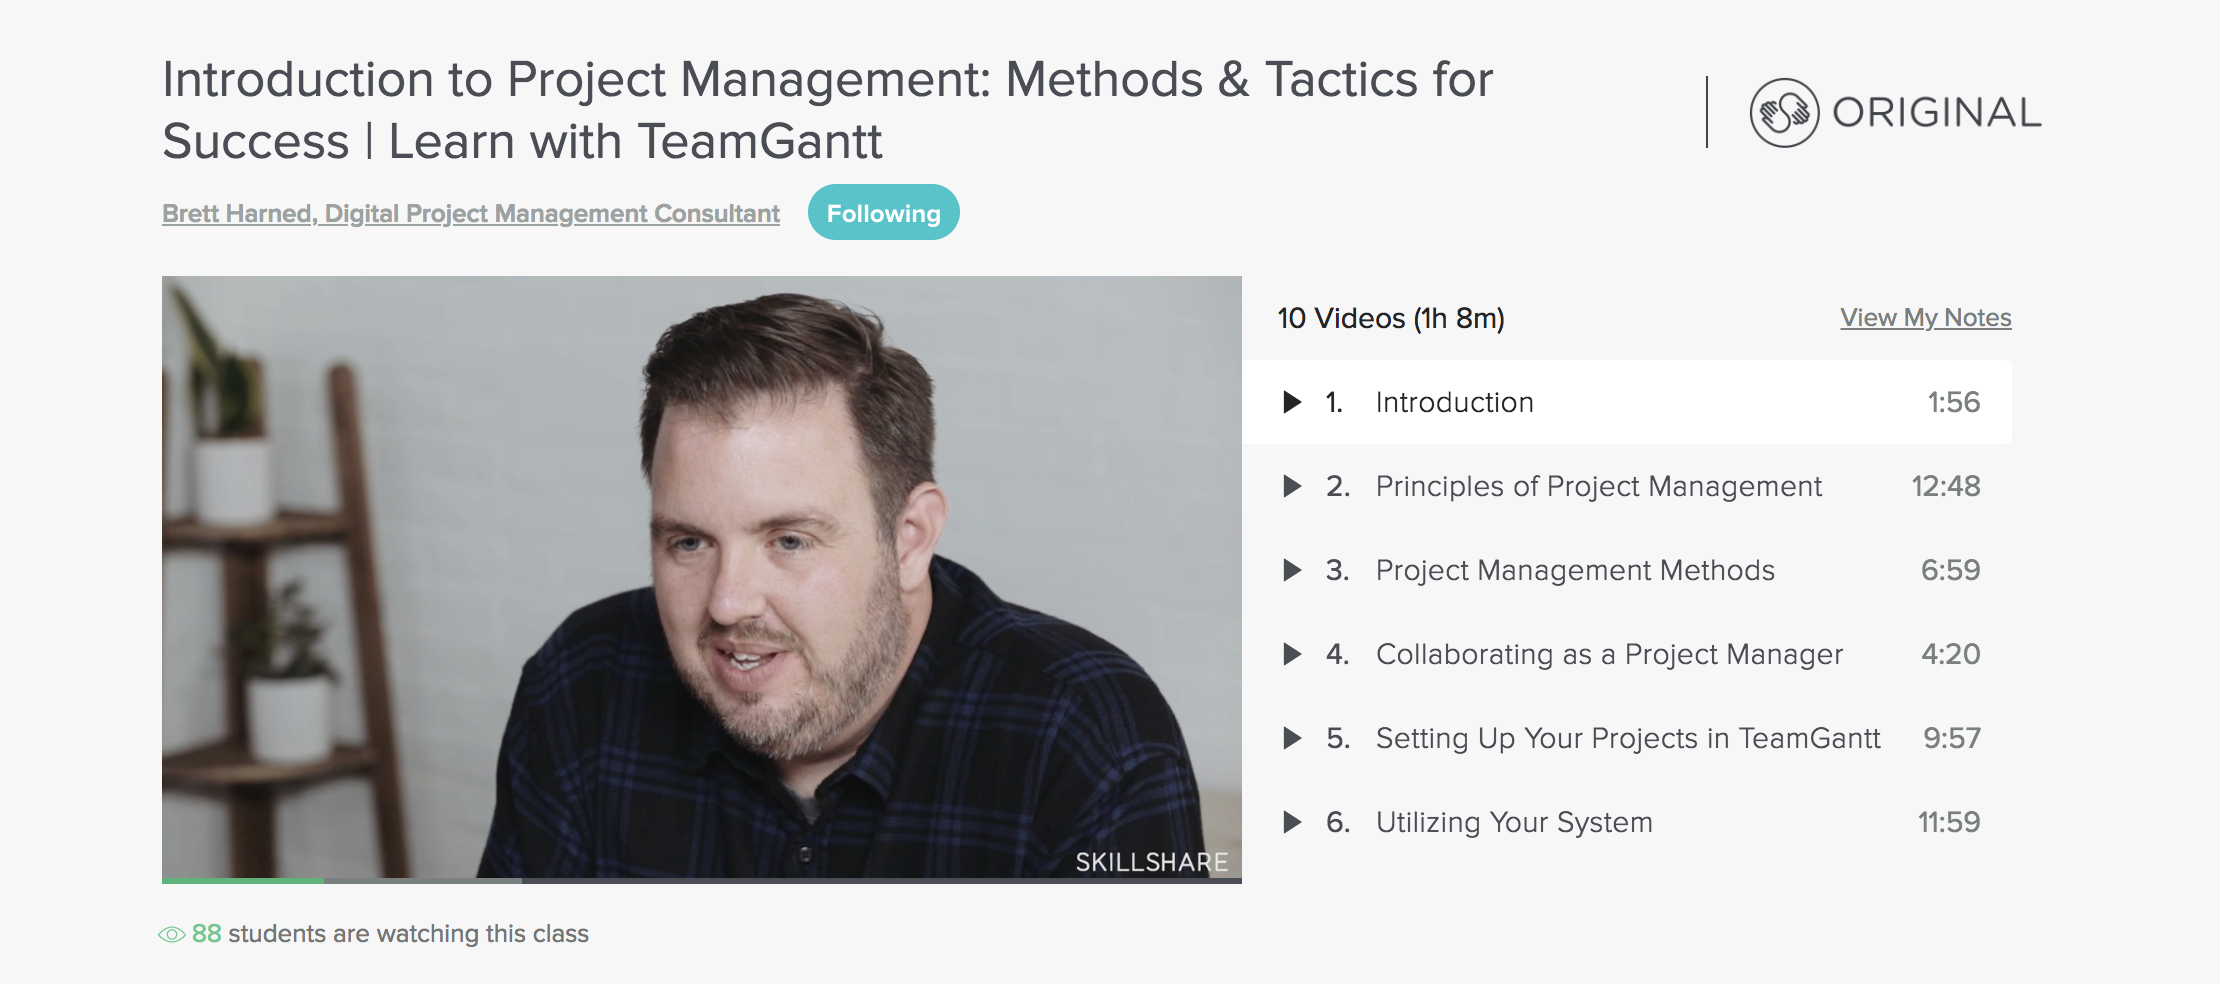This screenshot has height=984, width=2220.
Task: Click play arrow for Setting Up Your Projects
Action: tap(1292, 738)
